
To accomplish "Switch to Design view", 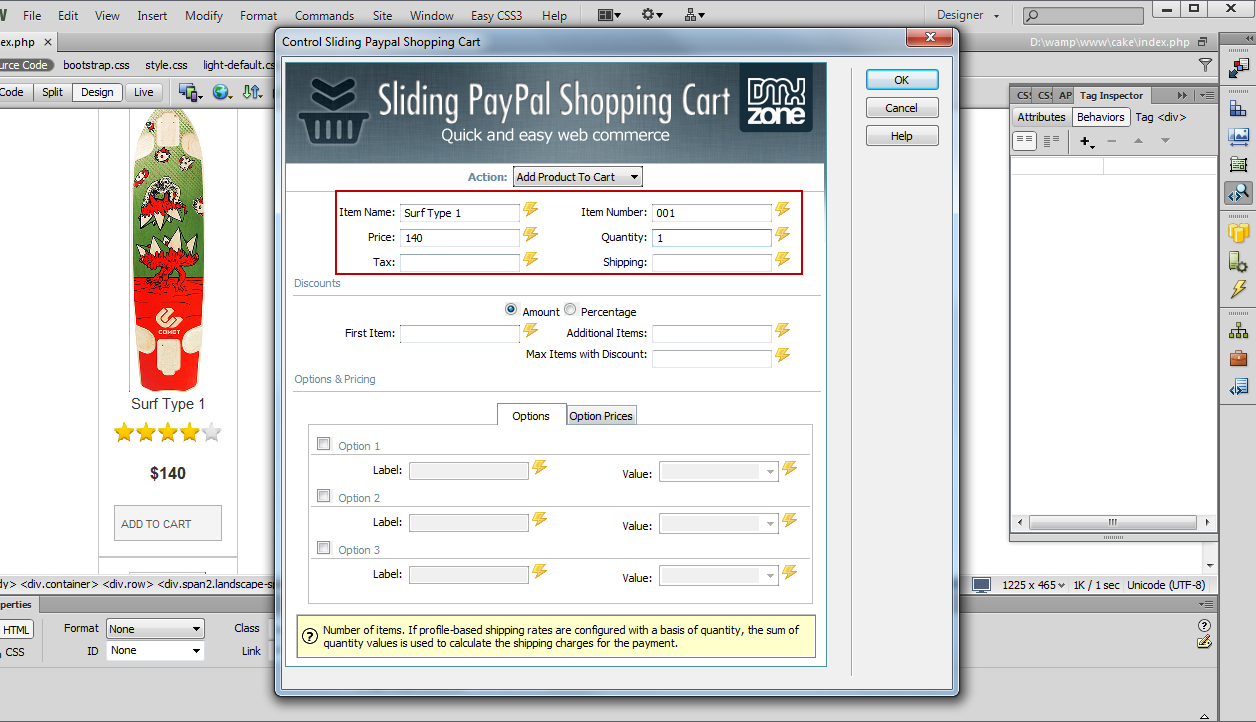I will tap(97, 92).
